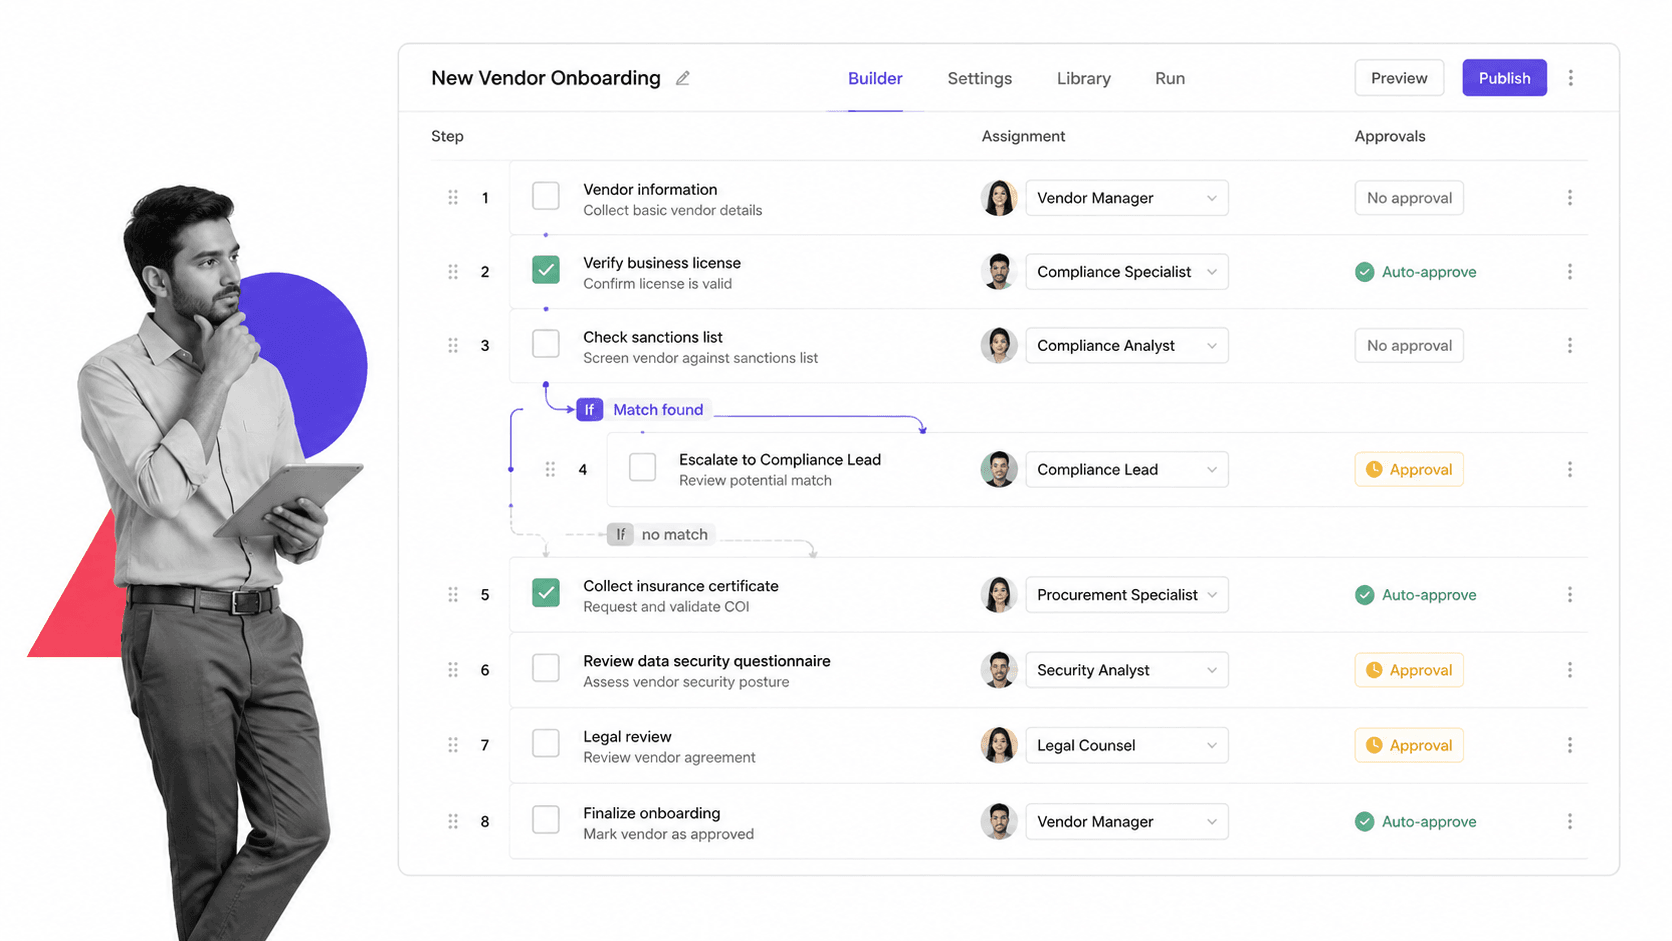The height and width of the screenshot is (941, 1672).
Task: Open more options for Verify business license row
Action: [1569, 272]
